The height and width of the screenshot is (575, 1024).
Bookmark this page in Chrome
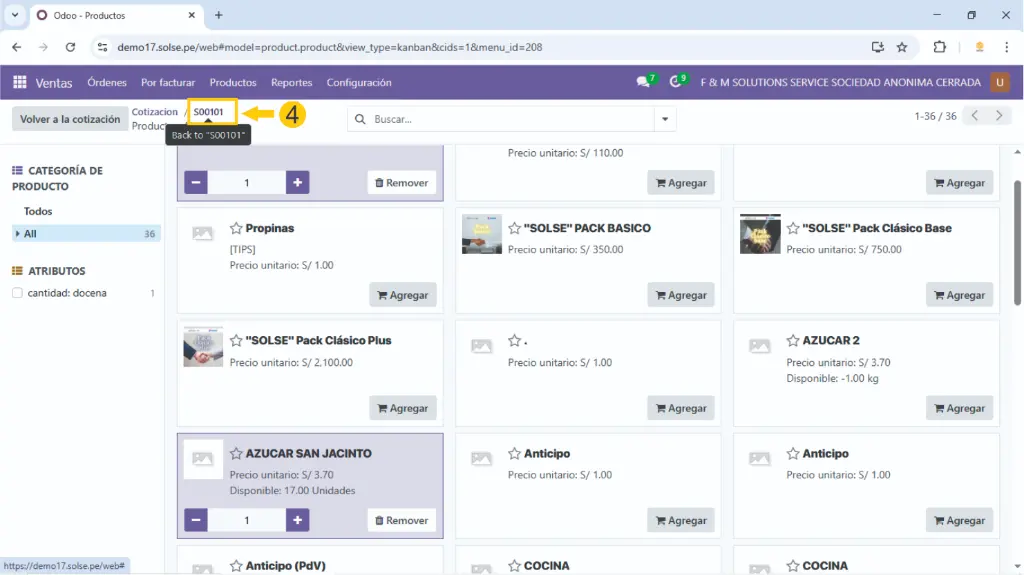[x=902, y=47]
